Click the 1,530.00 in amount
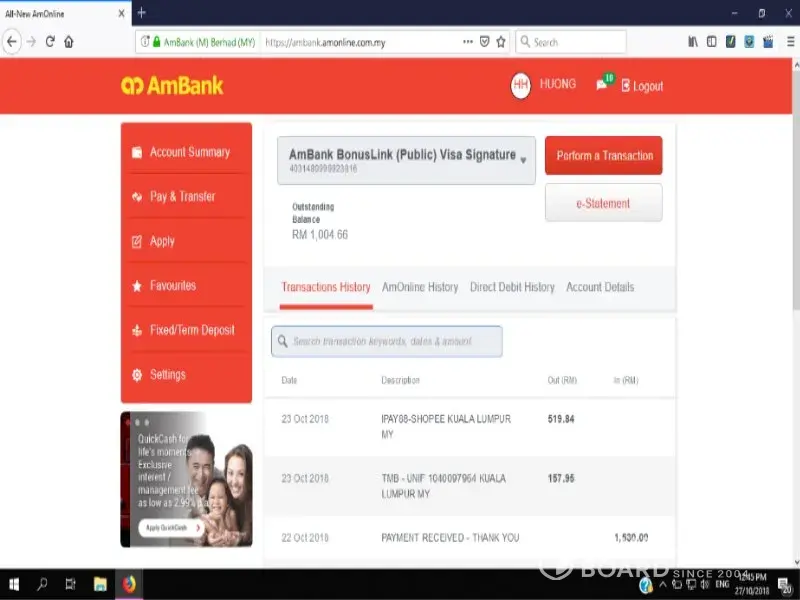This screenshot has height=600, width=800. [631, 538]
